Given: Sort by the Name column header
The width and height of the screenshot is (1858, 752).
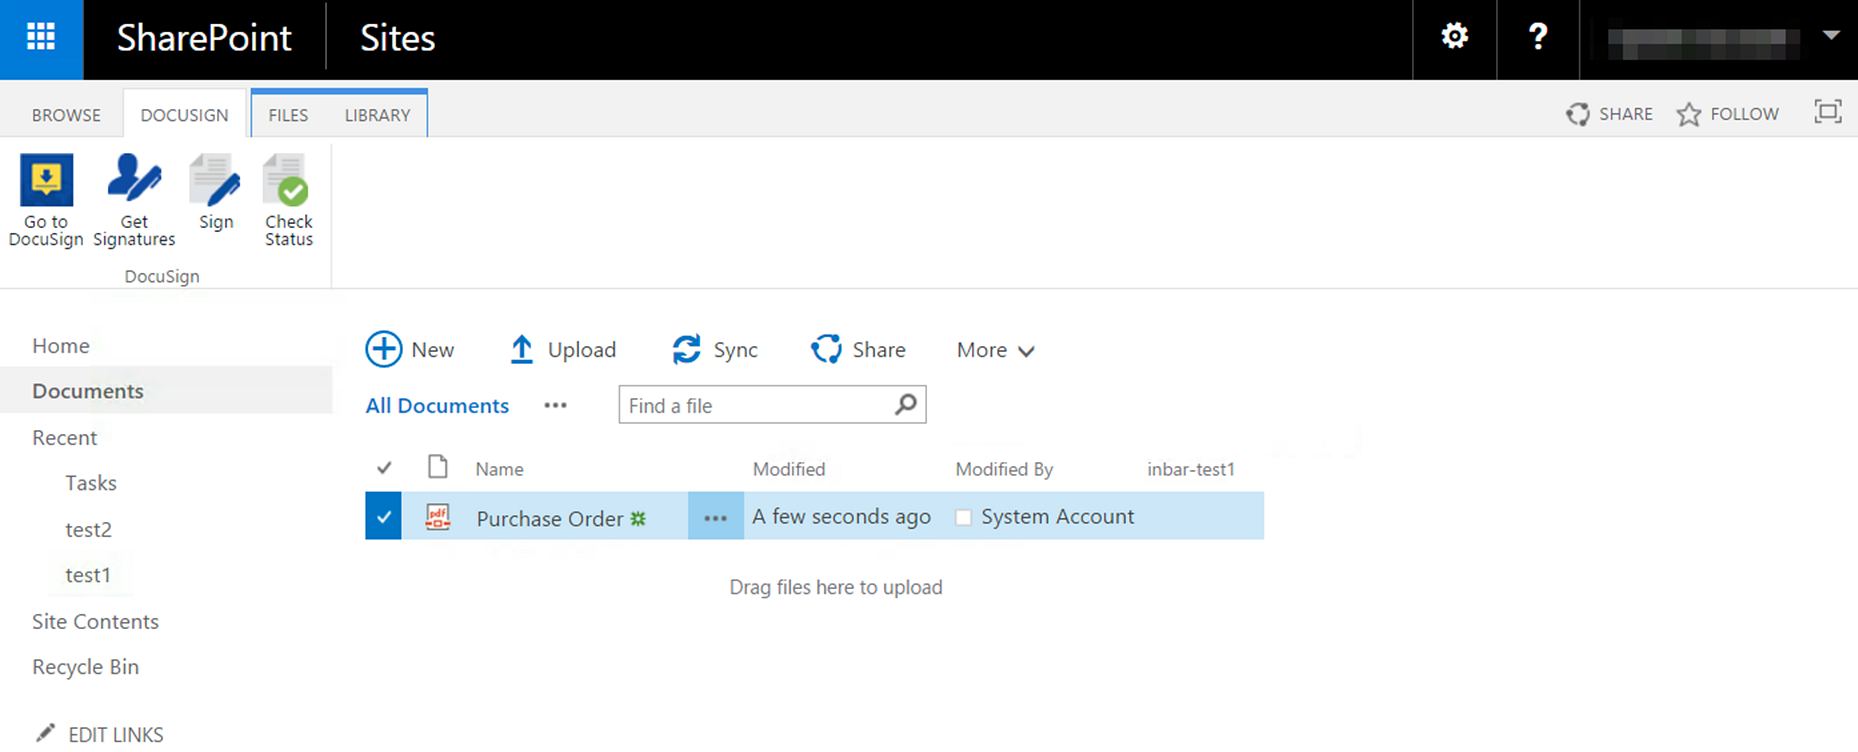Looking at the screenshot, I should click(499, 469).
